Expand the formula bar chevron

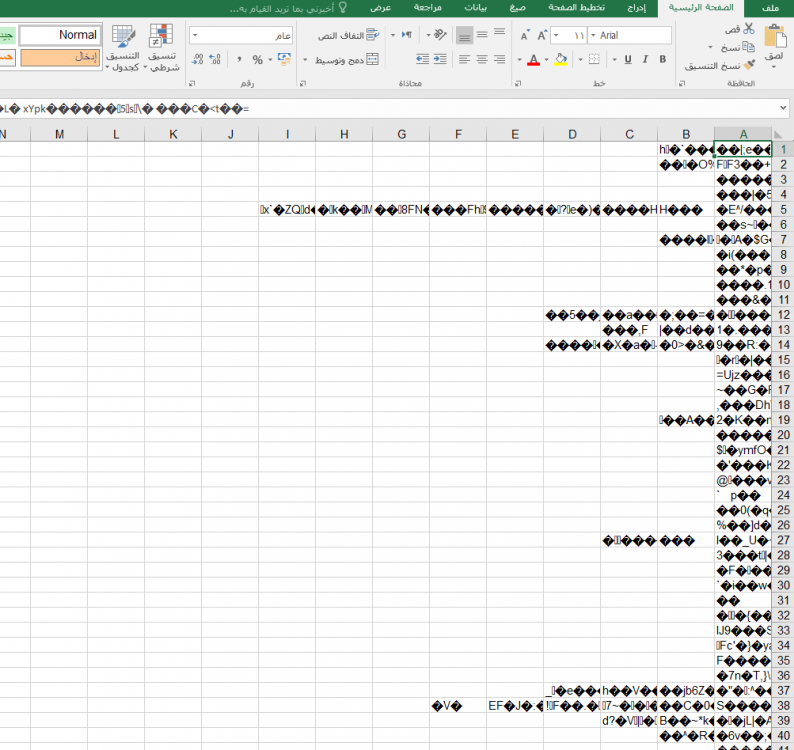click(783, 108)
